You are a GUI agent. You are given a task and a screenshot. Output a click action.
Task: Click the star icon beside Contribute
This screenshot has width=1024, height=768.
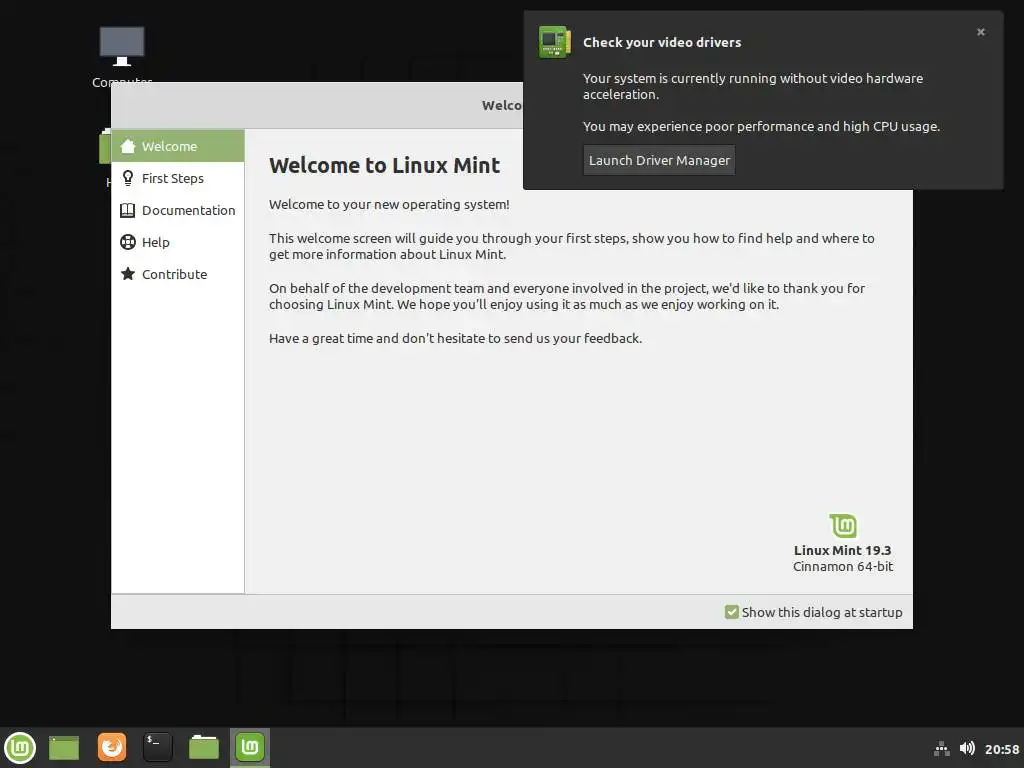(128, 274)
